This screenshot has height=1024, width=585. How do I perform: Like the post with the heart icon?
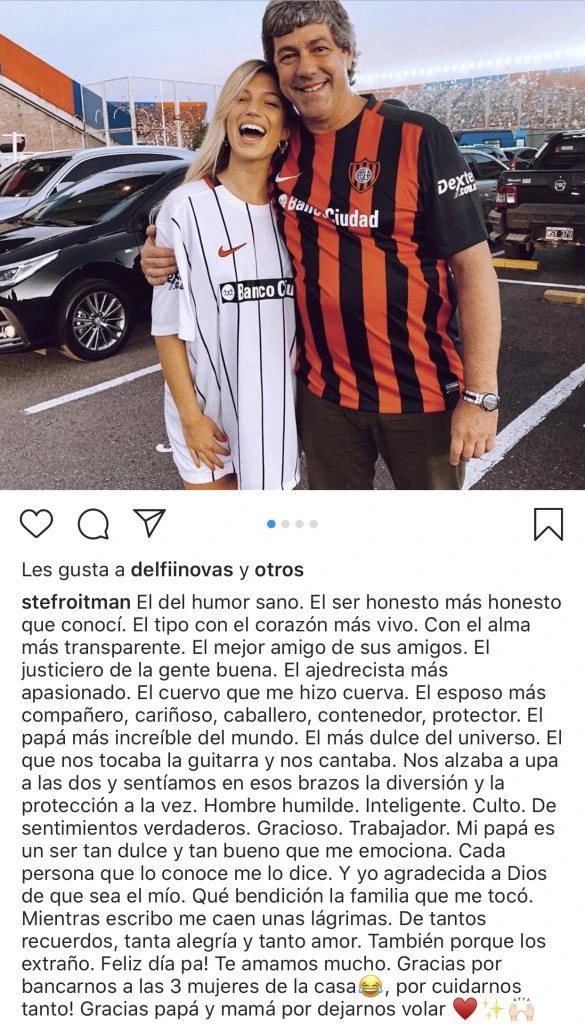coord(36,523)
